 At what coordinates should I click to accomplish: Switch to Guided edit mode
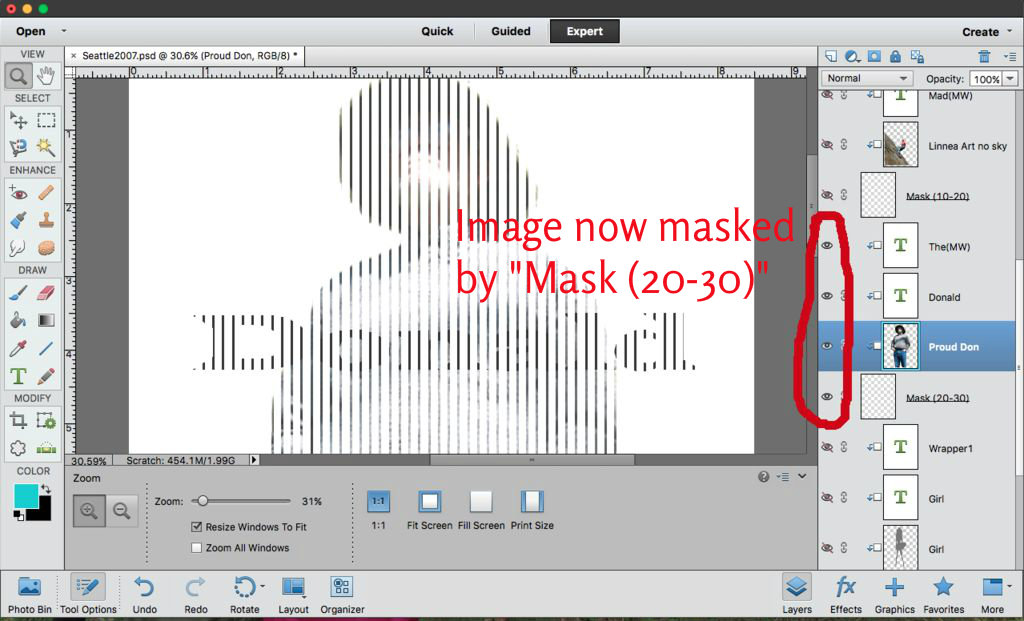point(511,31)
